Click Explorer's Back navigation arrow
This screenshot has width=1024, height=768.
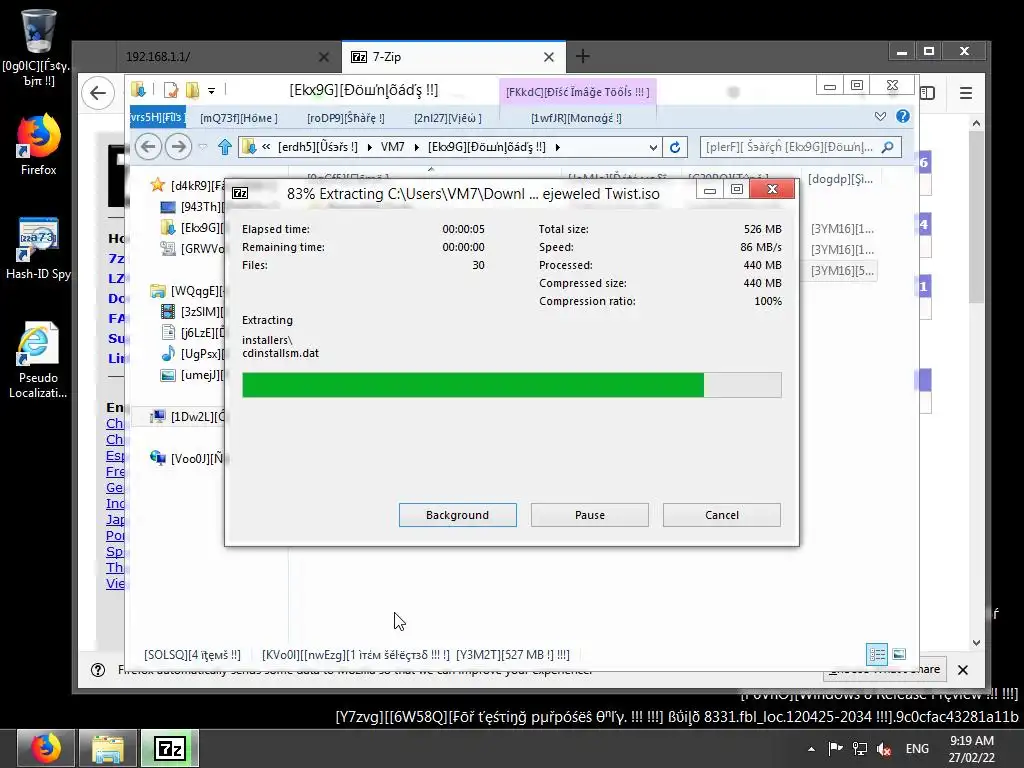[148, 147]
